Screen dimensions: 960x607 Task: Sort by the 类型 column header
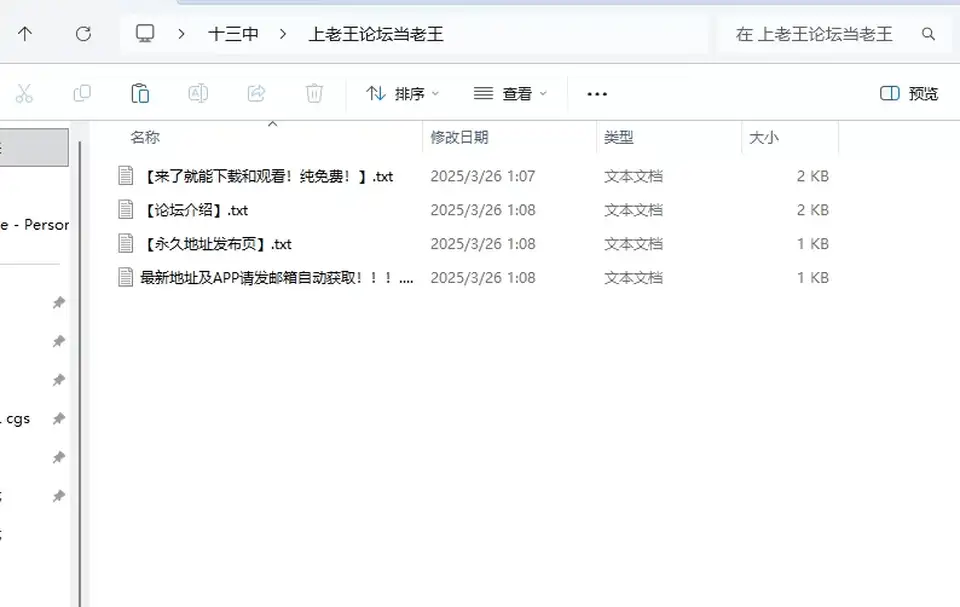(x=618, y=137)
